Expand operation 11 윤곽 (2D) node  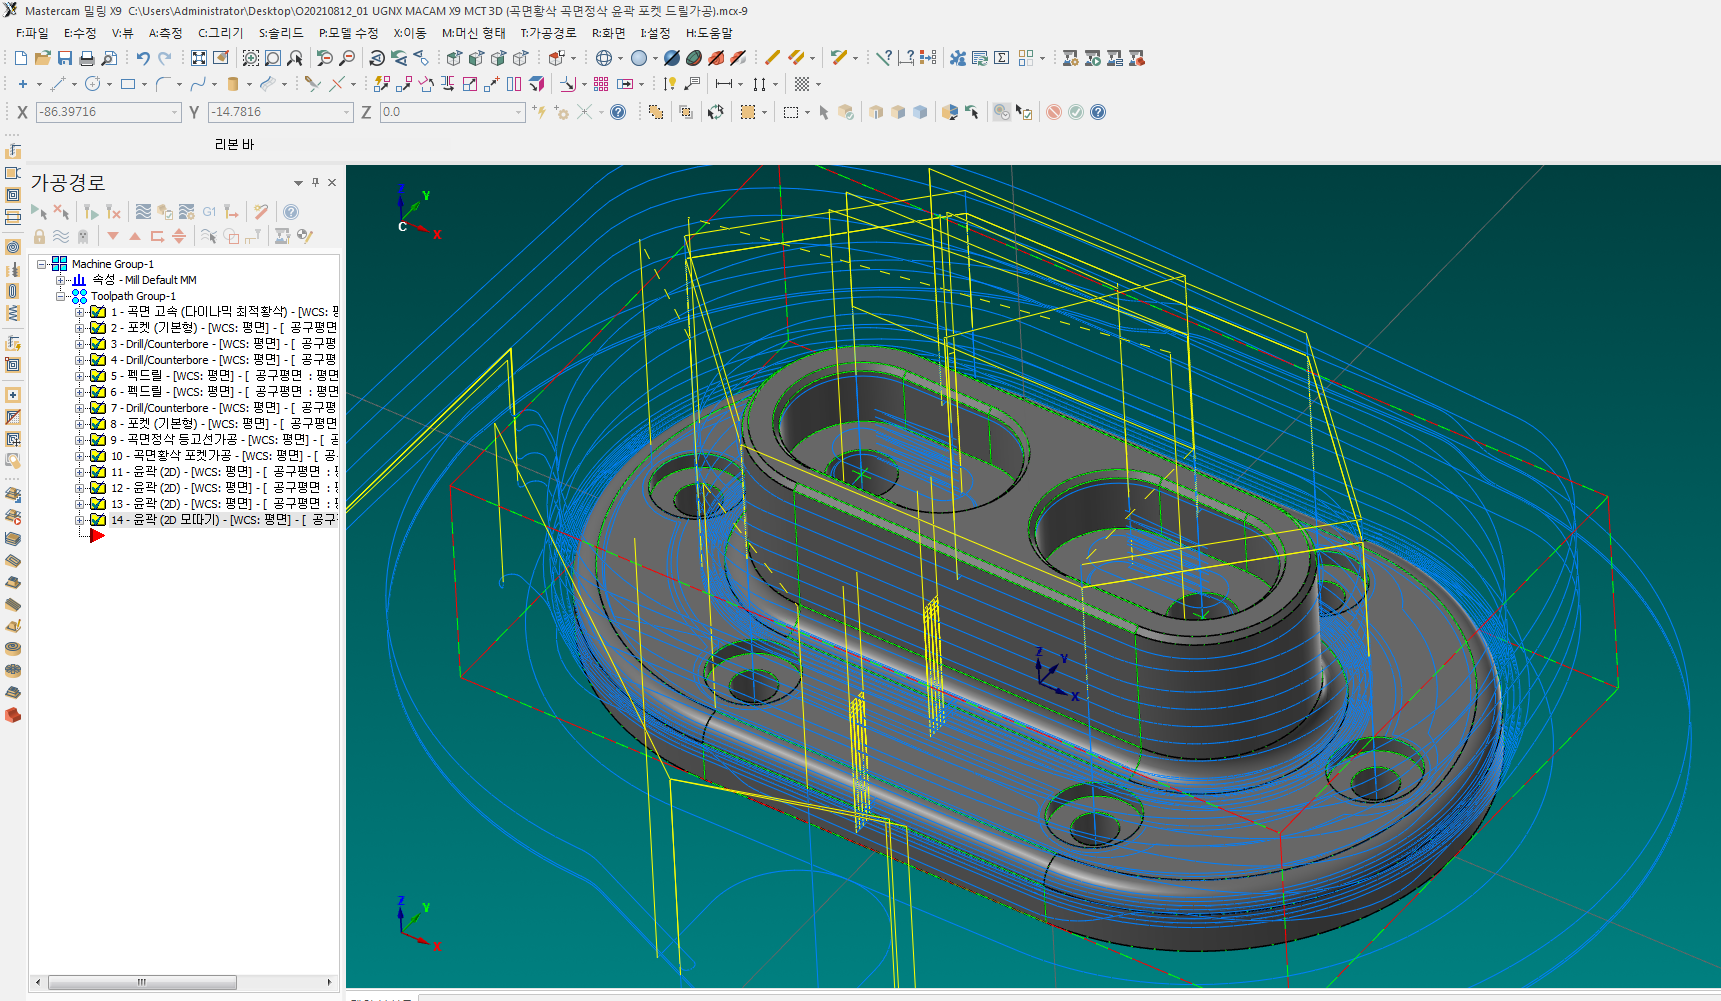tap(79, 472)
